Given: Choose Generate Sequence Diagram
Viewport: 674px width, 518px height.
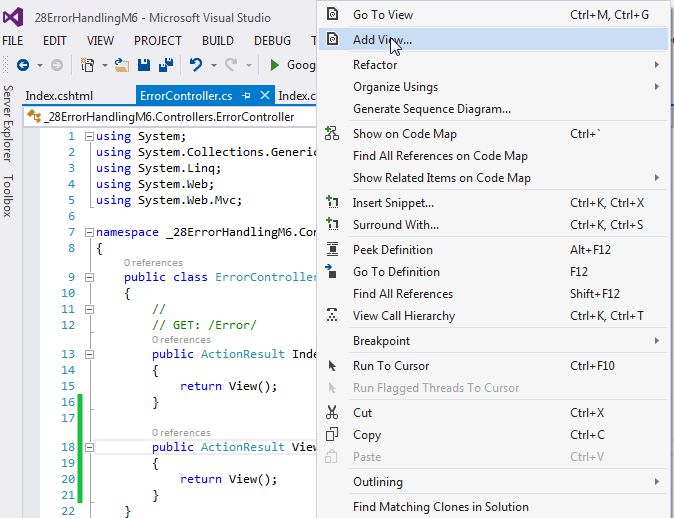Looking at the screenshot, I should tap(493, 109).
